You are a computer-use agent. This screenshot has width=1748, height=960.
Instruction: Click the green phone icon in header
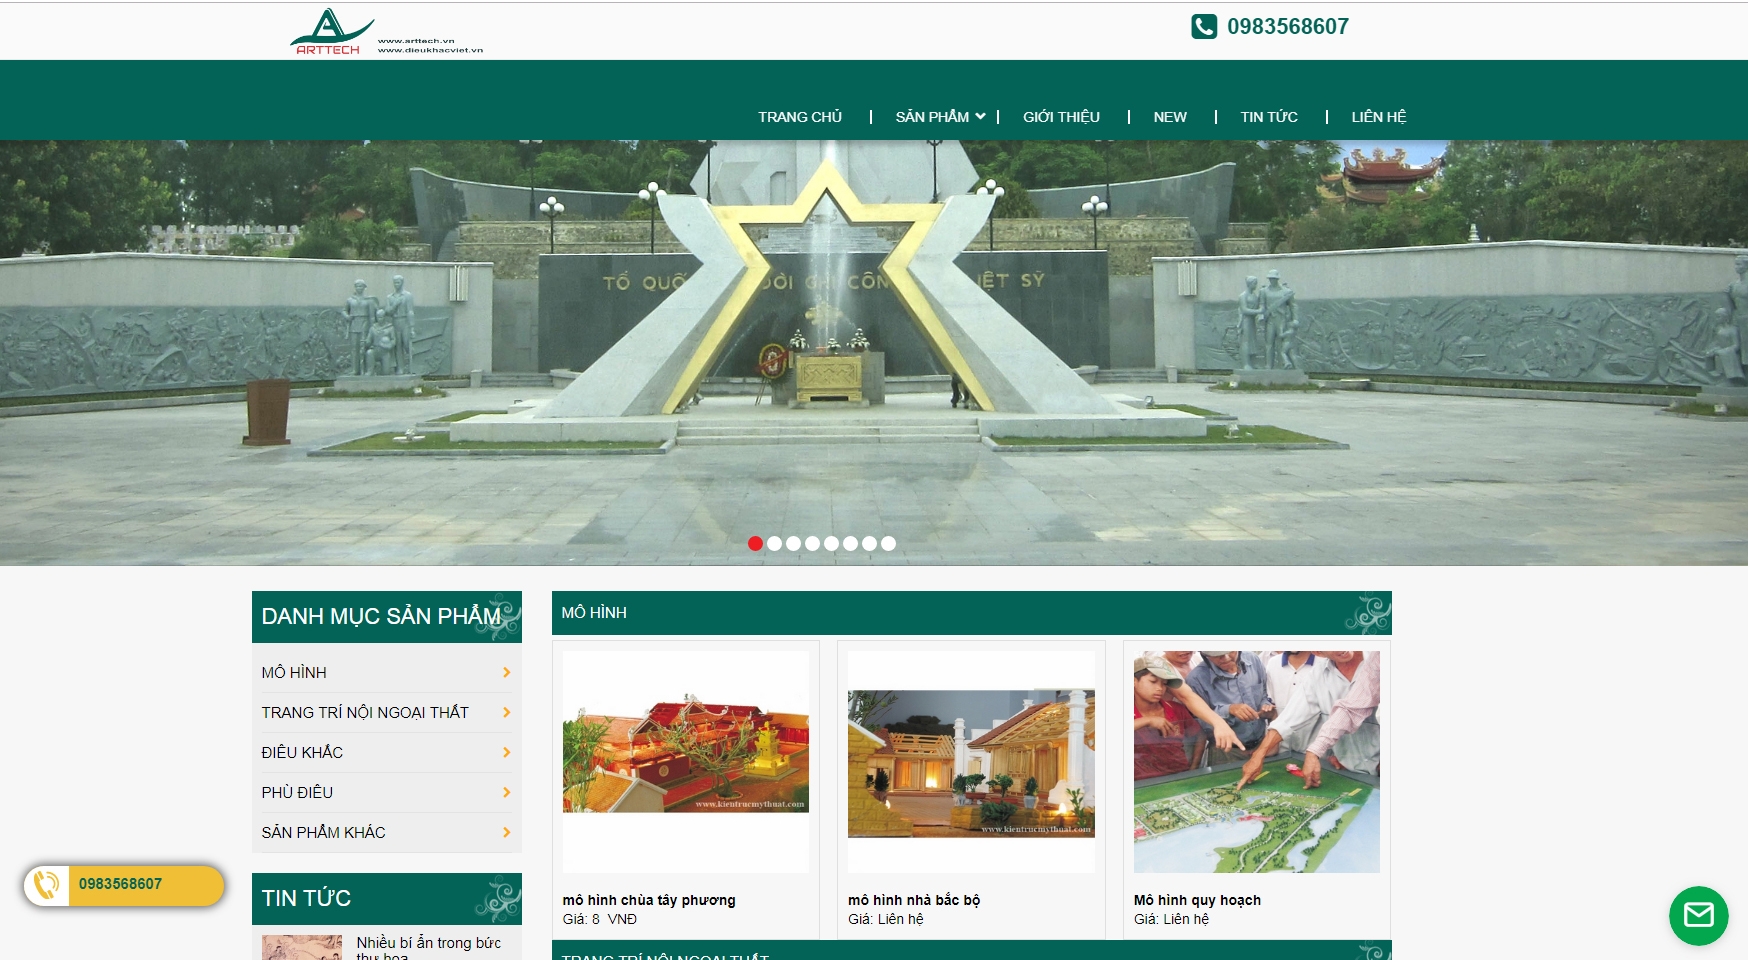point(1204,27)
